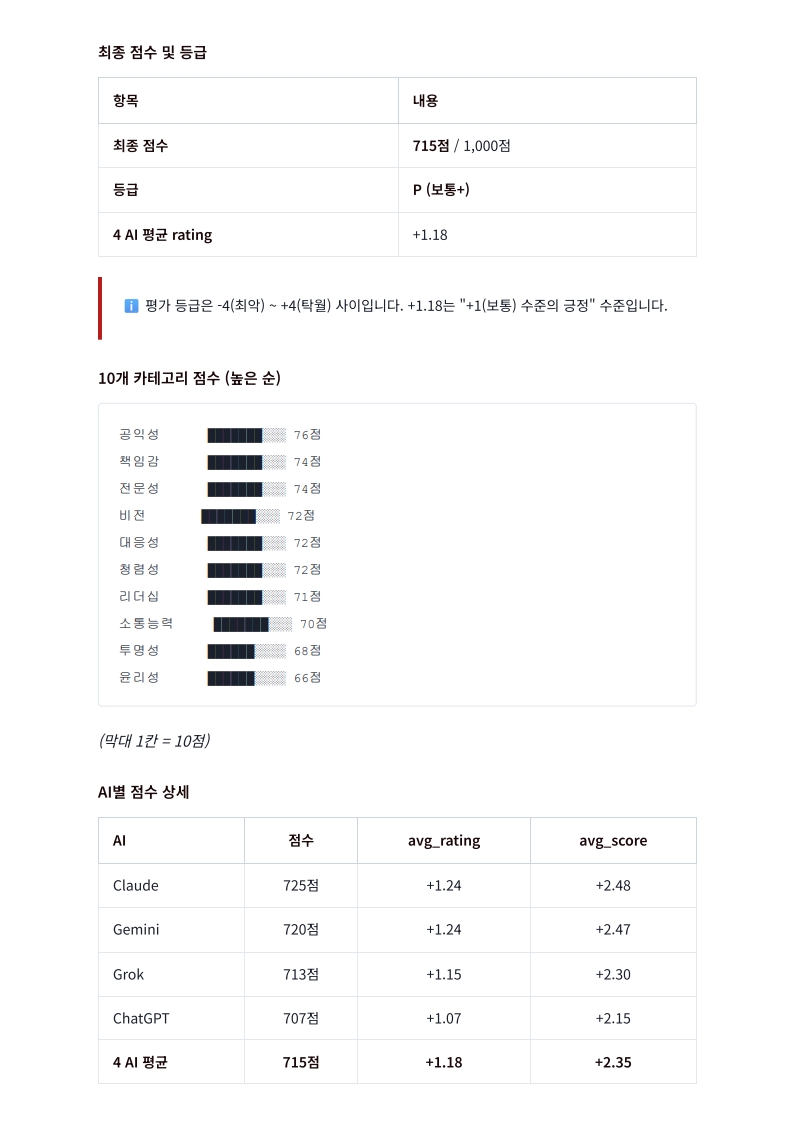Click ChatGPT's +1.07 avg_rating cell
Image resolution: width=793 pixels, height=1122 pixels.
pos(443,1018)
